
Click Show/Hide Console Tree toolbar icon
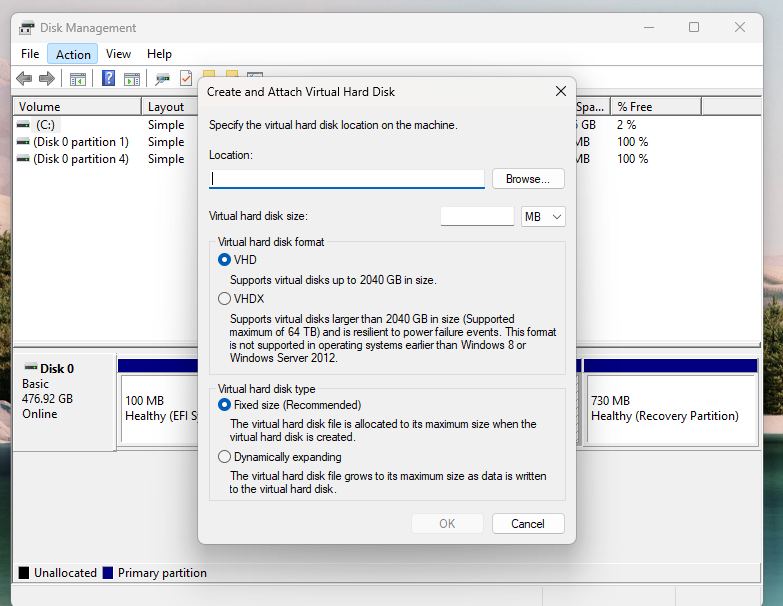coord(77,79)
